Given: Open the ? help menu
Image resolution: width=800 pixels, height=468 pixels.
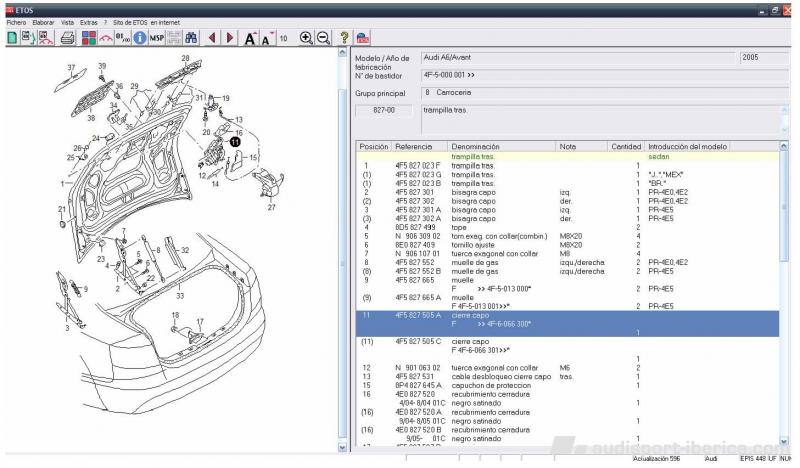Looking at the screenshot, I should tap(106, 22).
